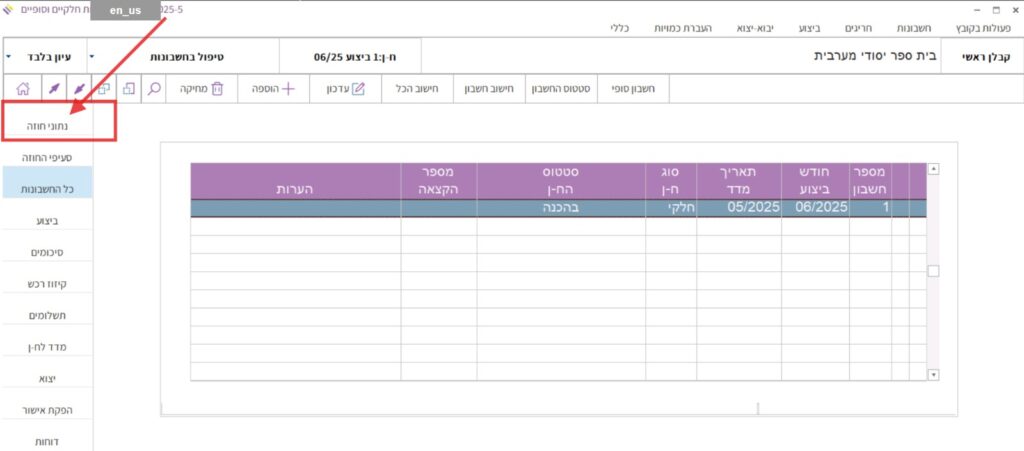This screenshot has width=1024, height=451.
Task: Click the purple pin icon beside Home
Action: click(x=53, y=89)
